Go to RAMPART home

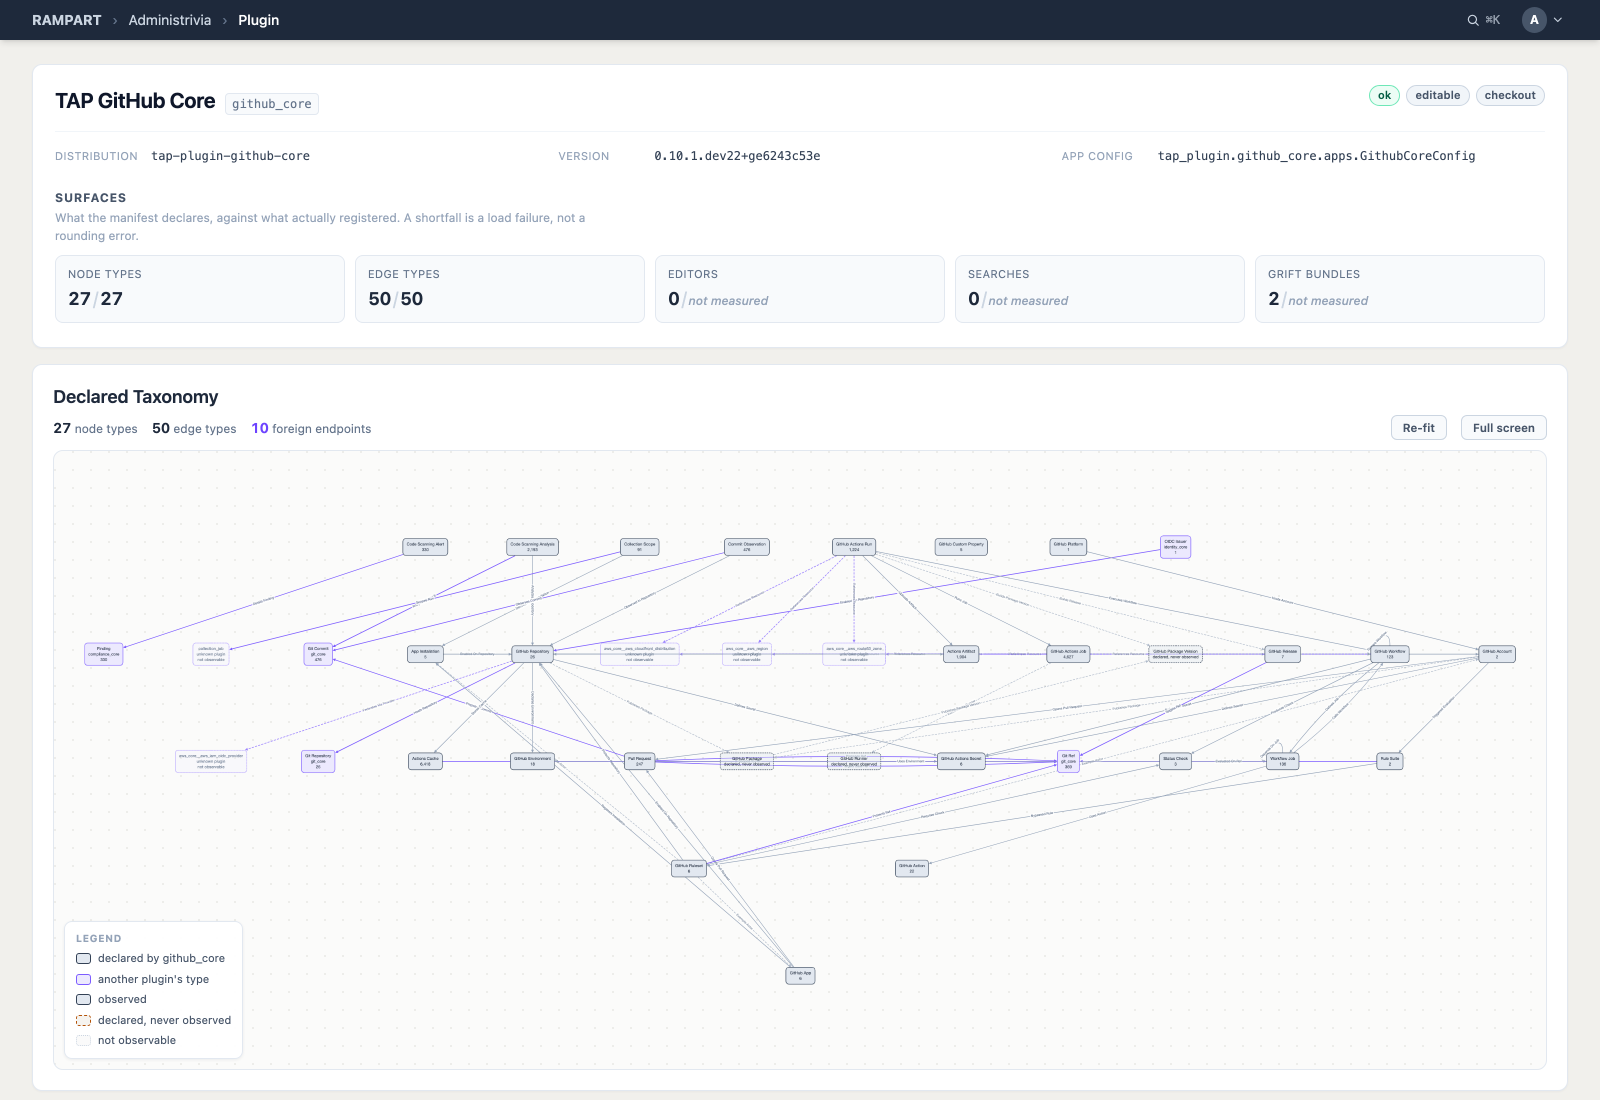tap(66, 20)
